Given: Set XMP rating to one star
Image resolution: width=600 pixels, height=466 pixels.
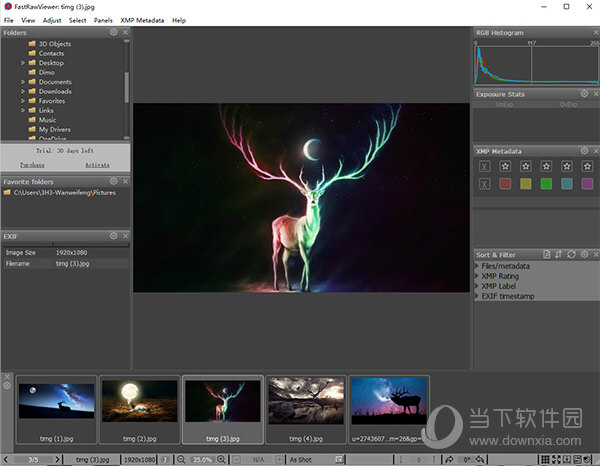Looking at the screenshot, I should [x=505, y=166].
